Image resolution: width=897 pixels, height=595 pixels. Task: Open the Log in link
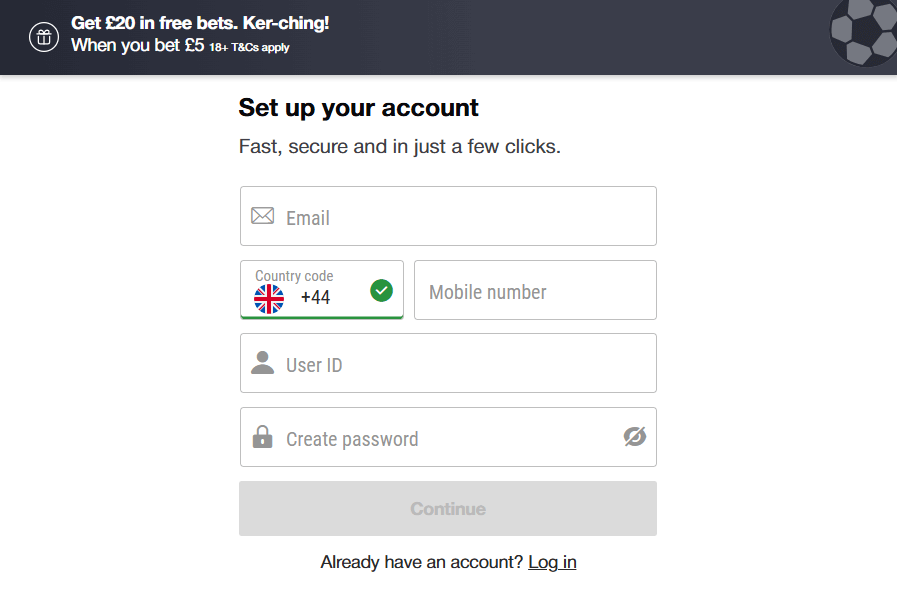(x=552, y=562)
